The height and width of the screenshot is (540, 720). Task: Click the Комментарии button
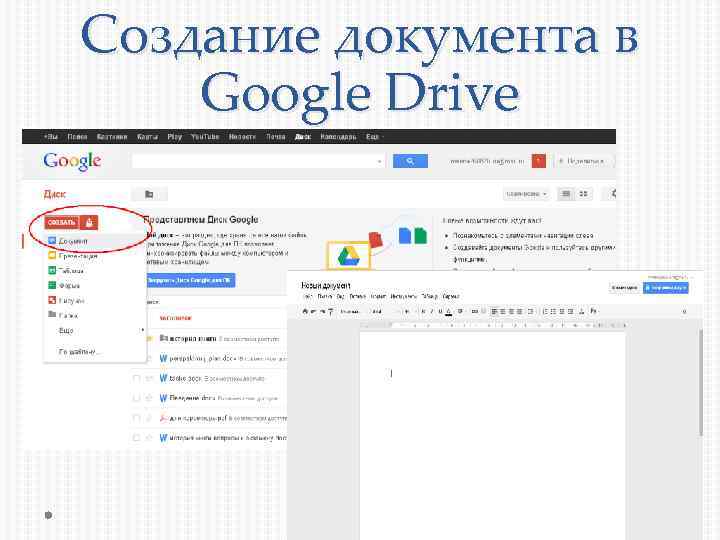[624, 288]
